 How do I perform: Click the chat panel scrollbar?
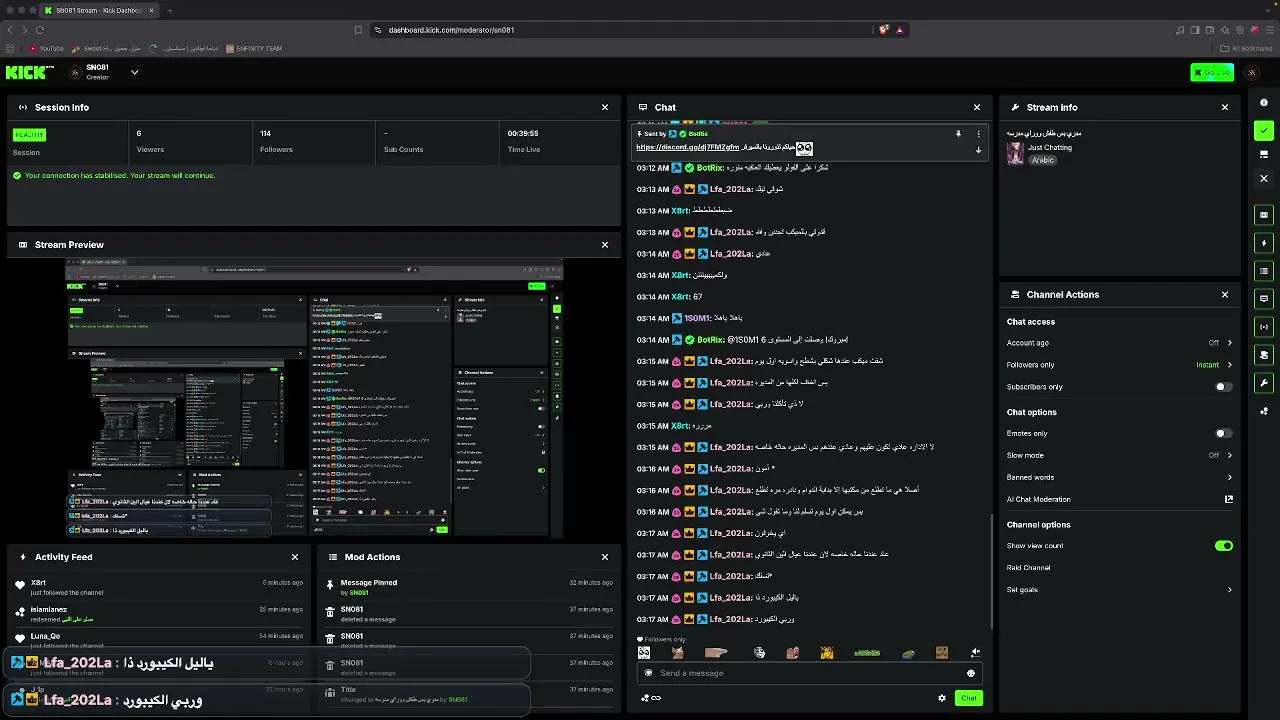pyautogui.click(x=992, y=570)
